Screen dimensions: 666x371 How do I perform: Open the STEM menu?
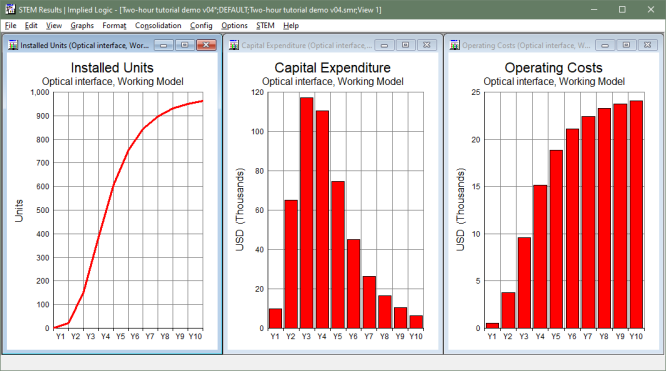(265, 25)
